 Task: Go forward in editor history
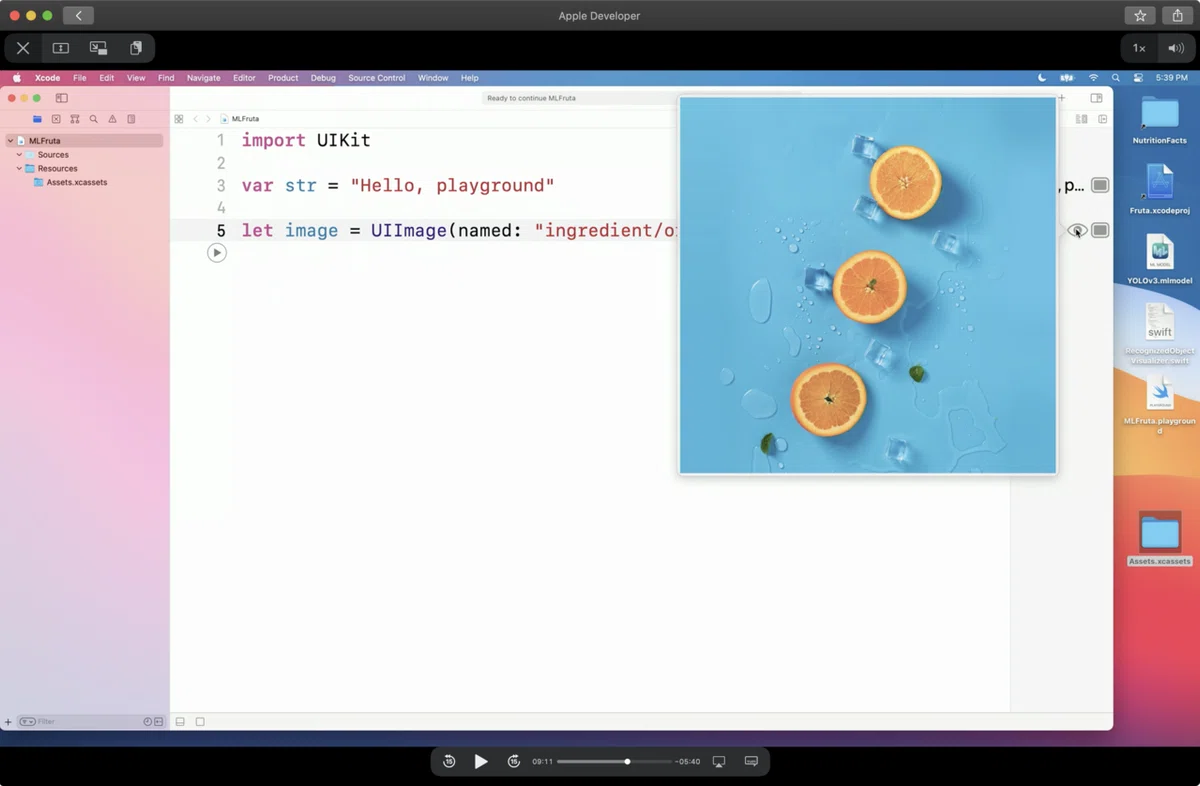coord(208,119)
